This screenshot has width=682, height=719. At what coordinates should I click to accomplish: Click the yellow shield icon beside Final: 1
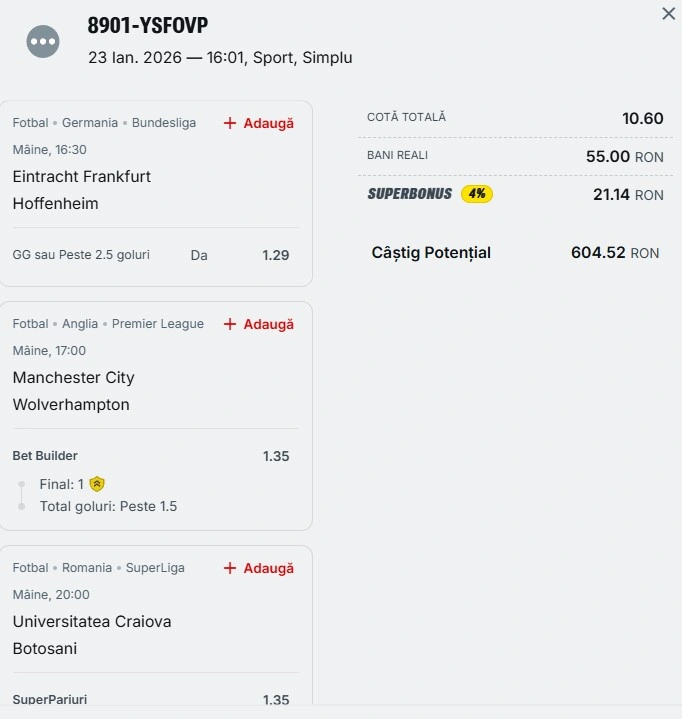pos(97,484)
